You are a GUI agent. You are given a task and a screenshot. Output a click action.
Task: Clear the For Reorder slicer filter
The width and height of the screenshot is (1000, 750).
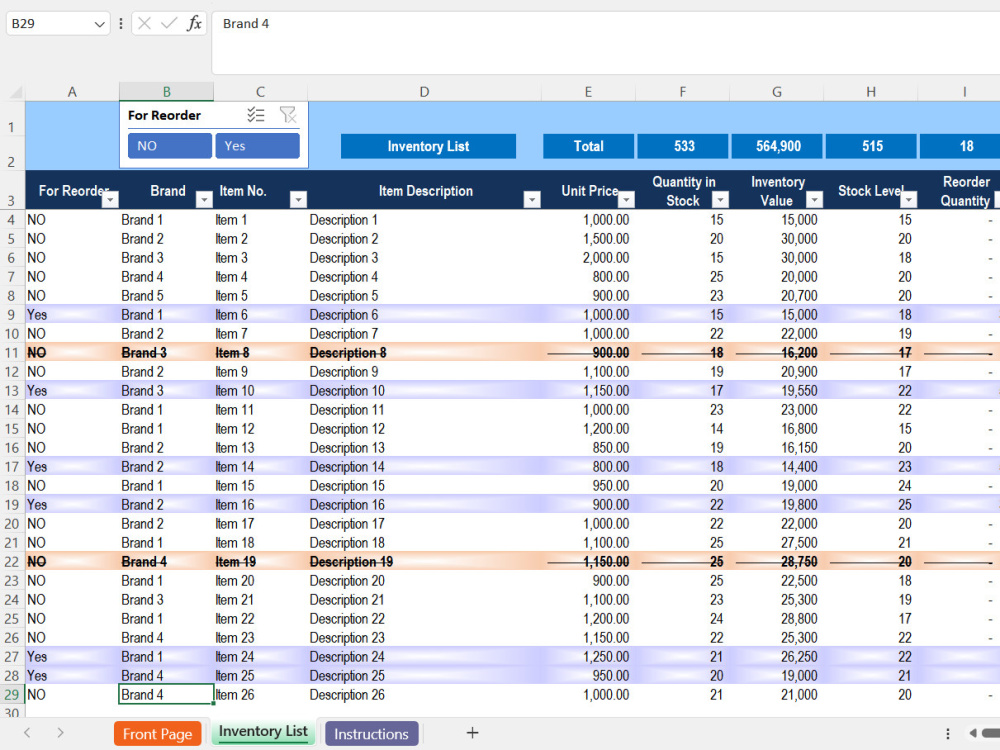point(288,115)
